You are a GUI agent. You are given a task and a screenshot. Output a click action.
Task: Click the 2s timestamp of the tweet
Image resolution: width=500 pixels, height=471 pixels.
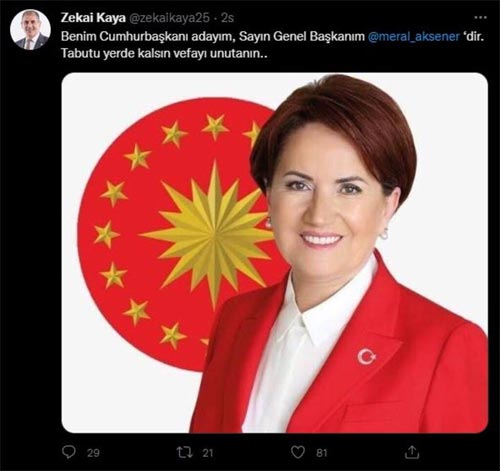tap(227, 18)
